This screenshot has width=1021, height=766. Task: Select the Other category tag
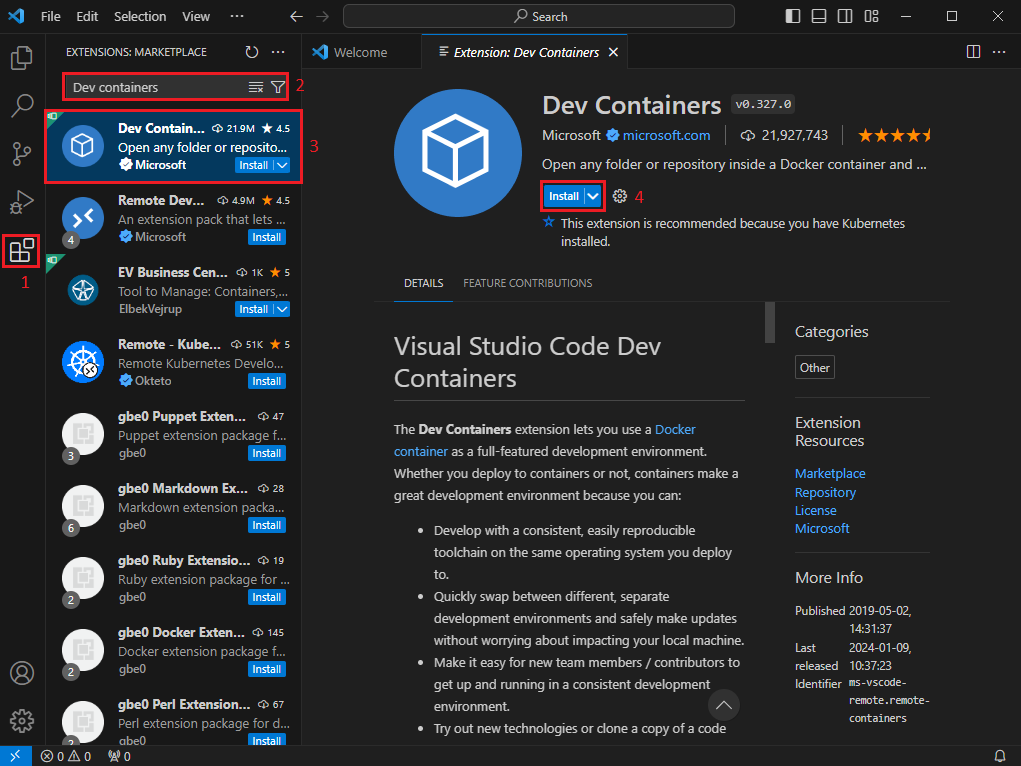click(x=815, y=367)
